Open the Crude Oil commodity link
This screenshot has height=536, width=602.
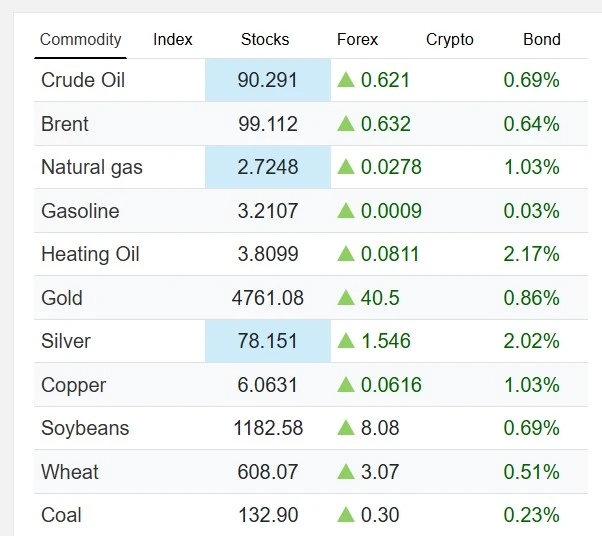coord(83,80)
